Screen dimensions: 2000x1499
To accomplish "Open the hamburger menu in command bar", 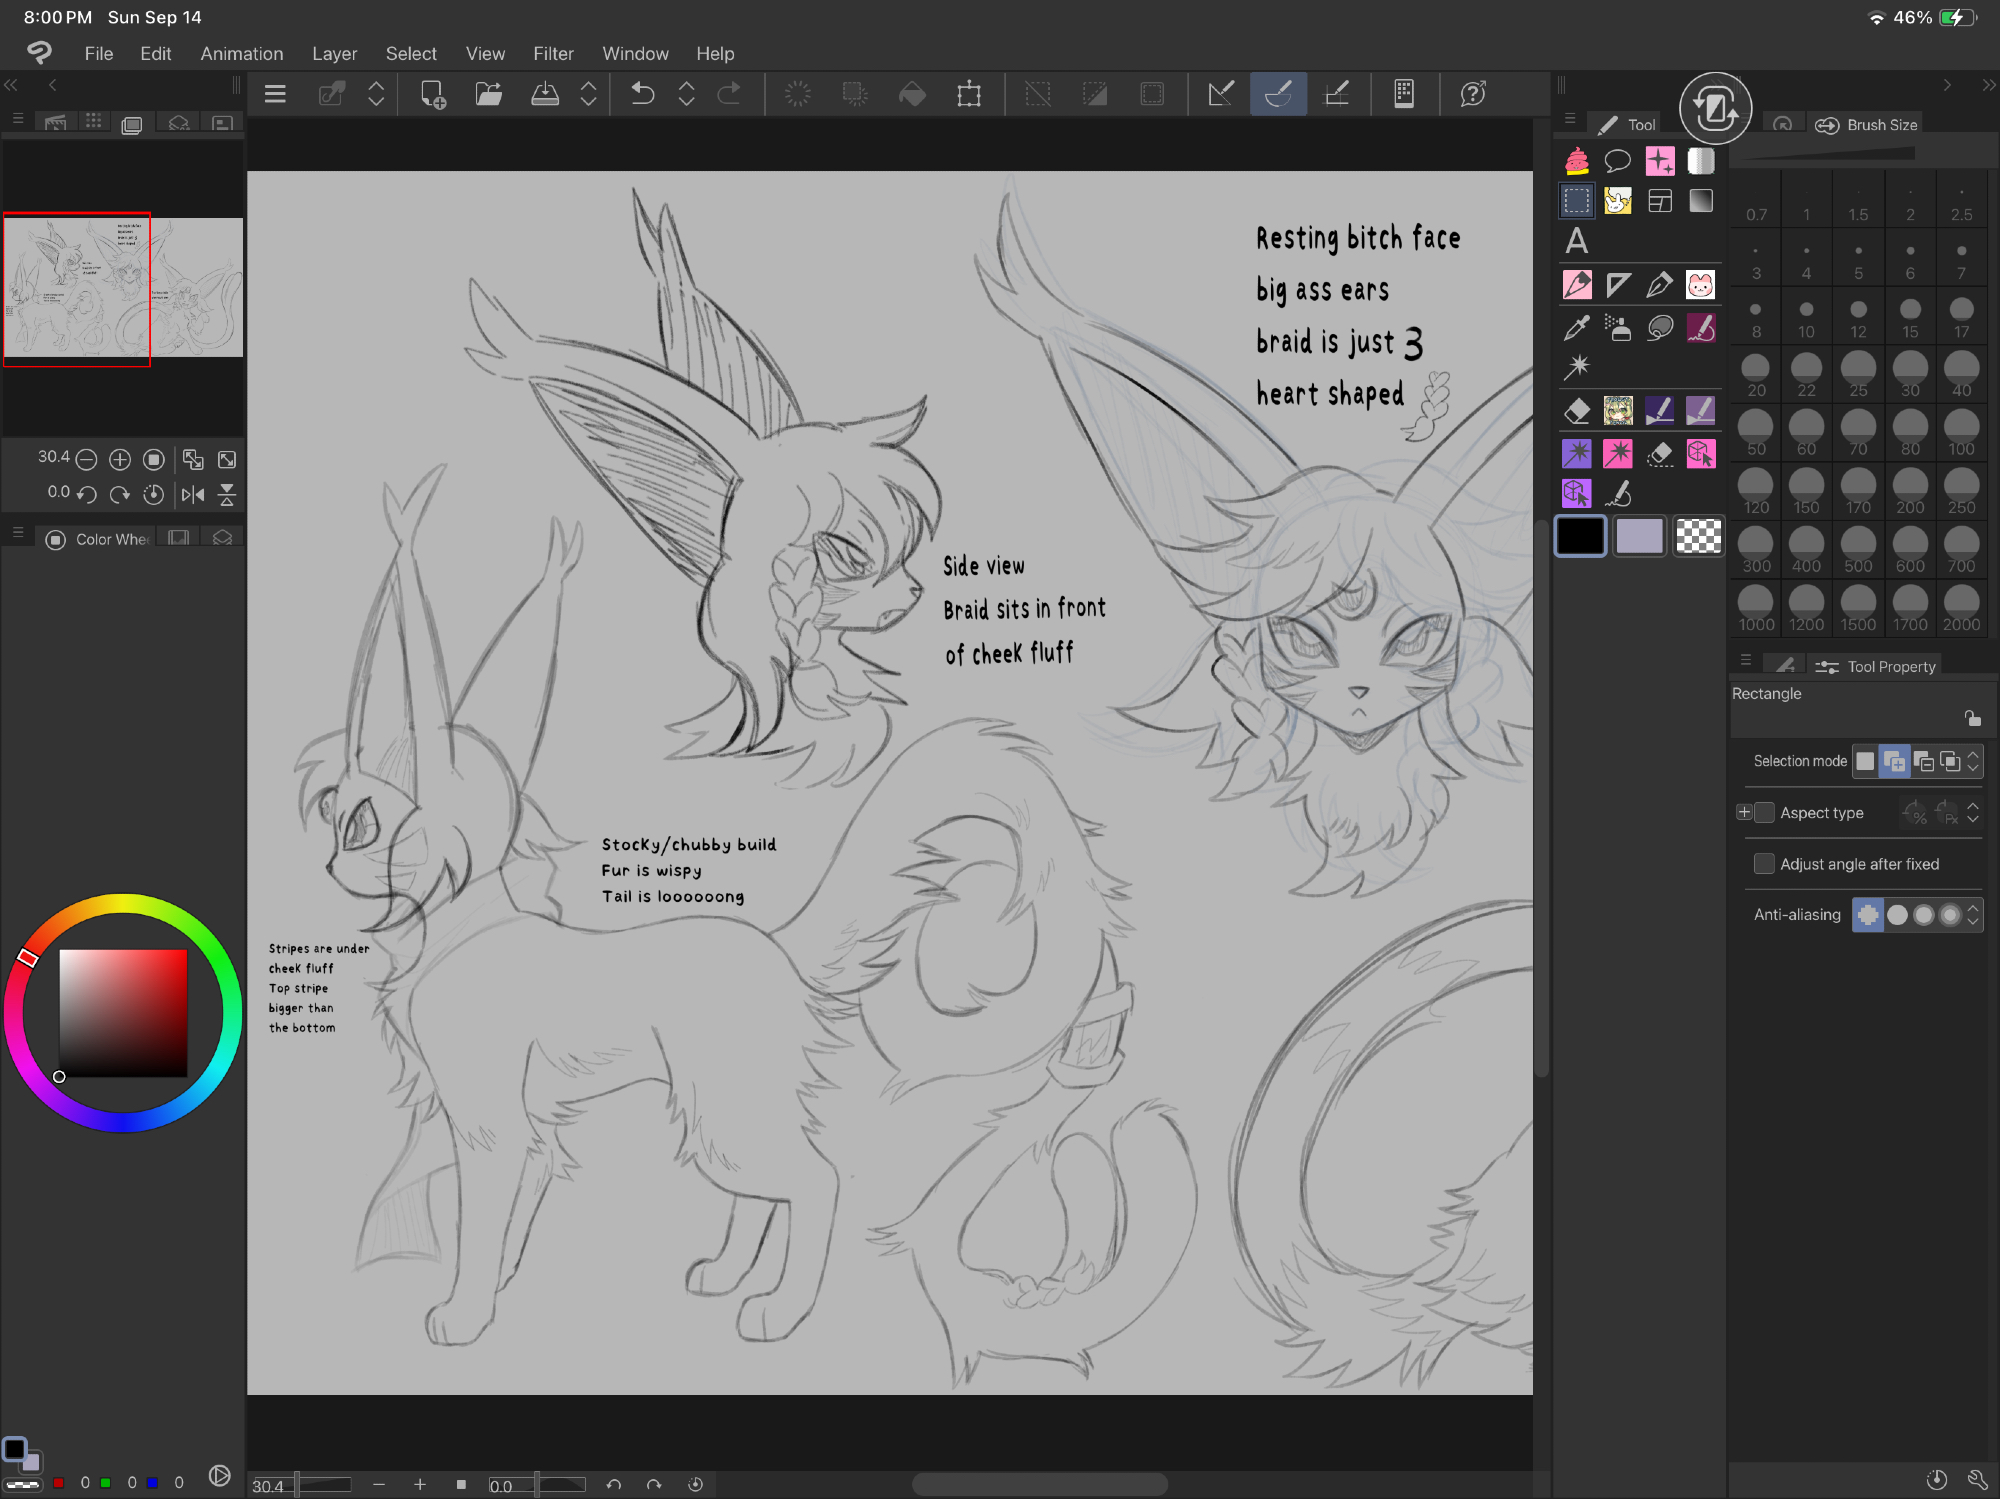I will pyautogui.click(x=275, y=94).
